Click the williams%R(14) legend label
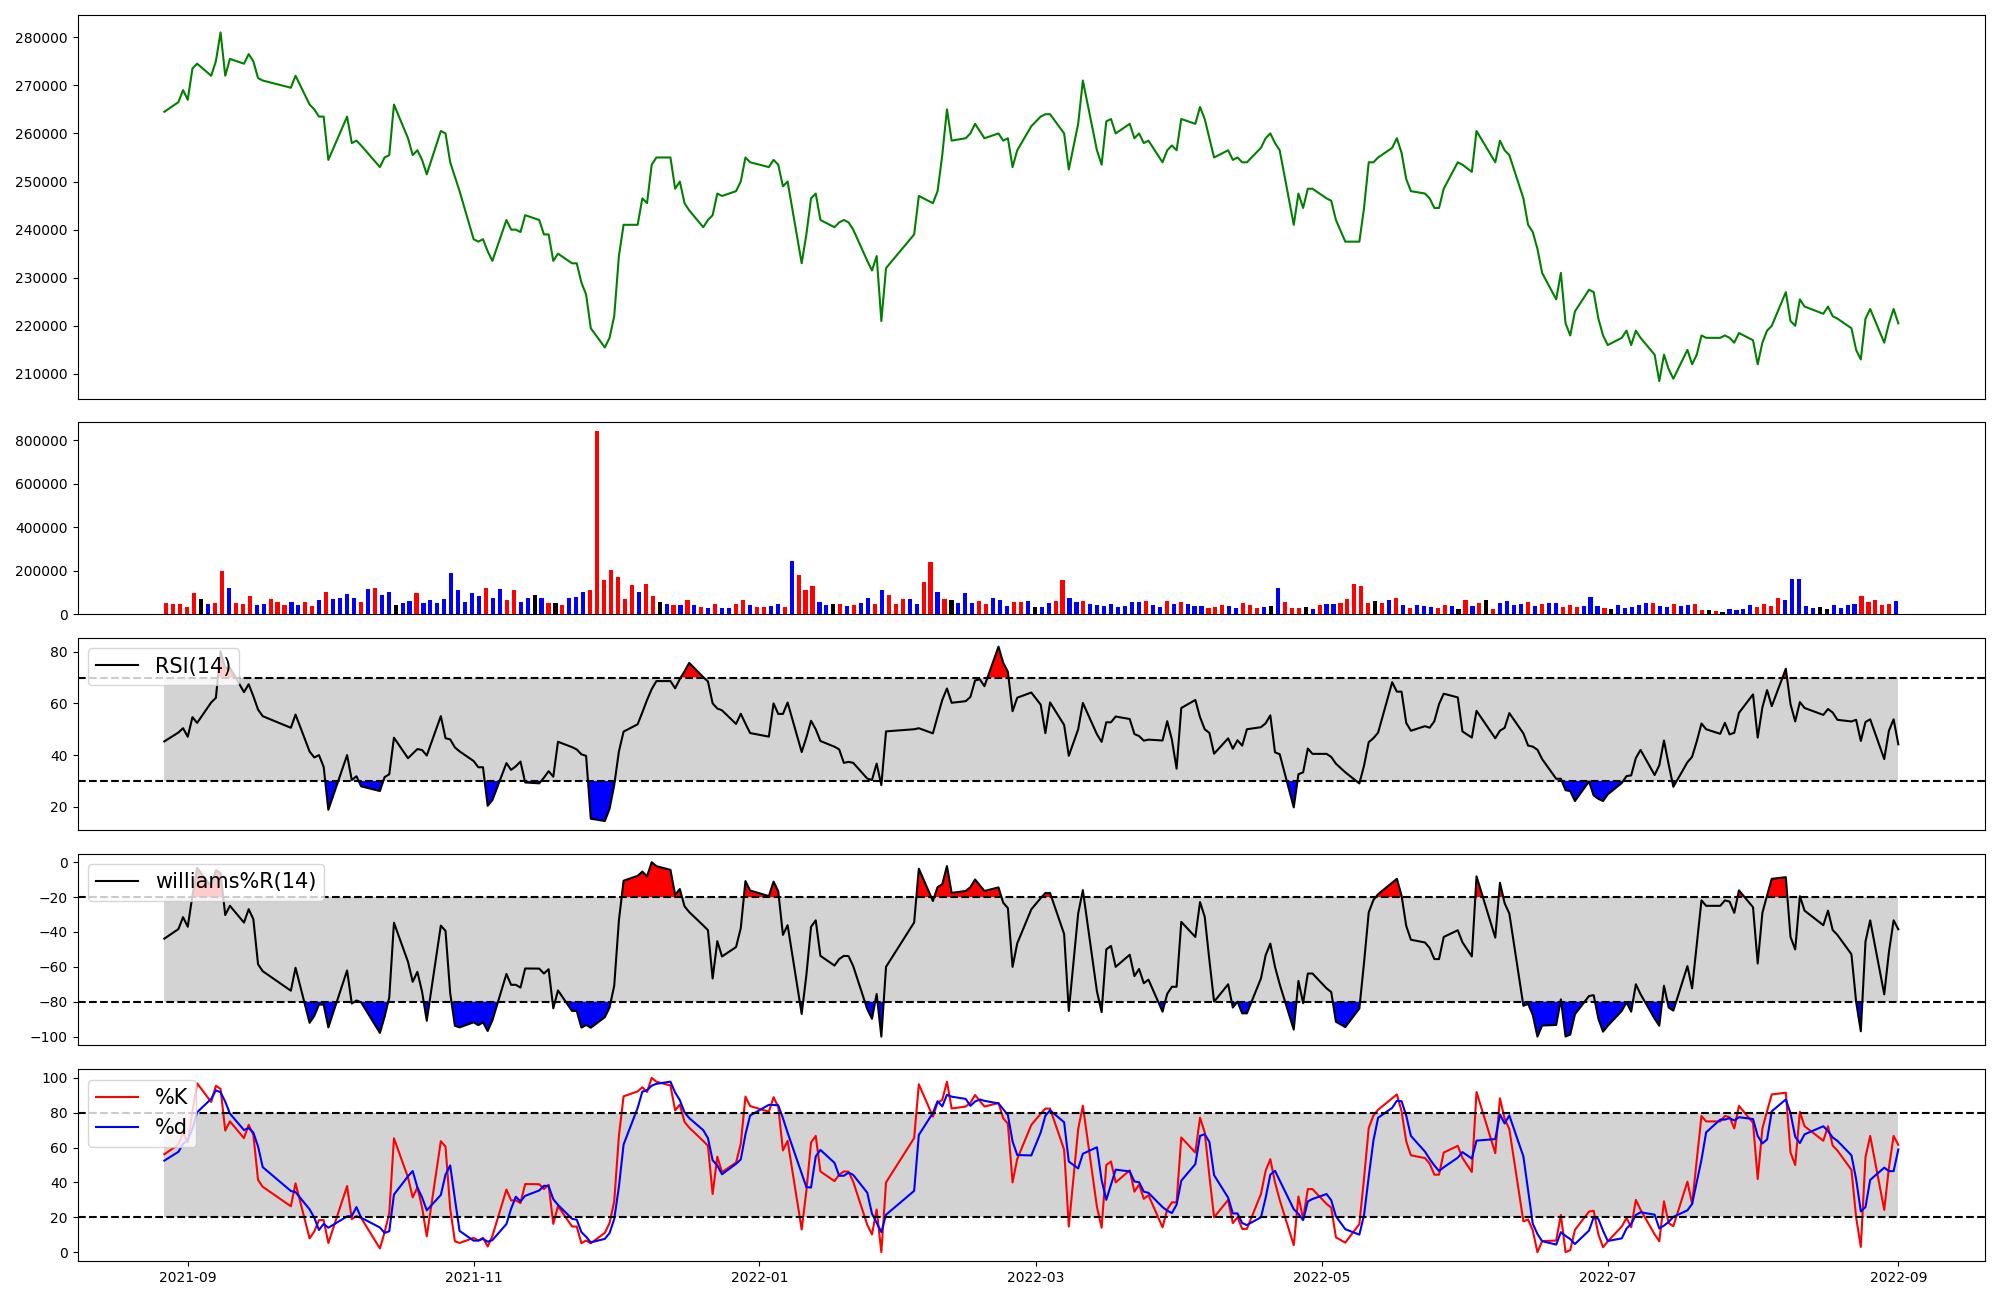This screenshot has height=1300, width=2000. coord(235,881)
